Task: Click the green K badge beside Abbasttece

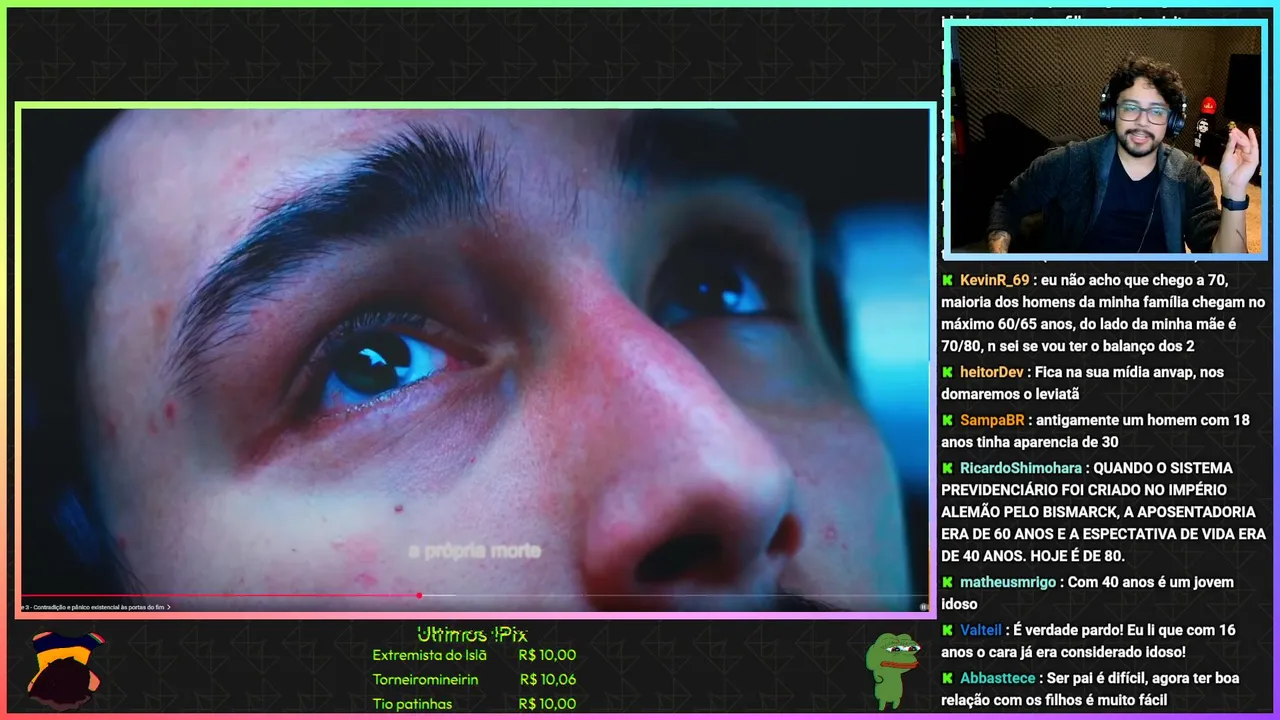Action: 947,678
